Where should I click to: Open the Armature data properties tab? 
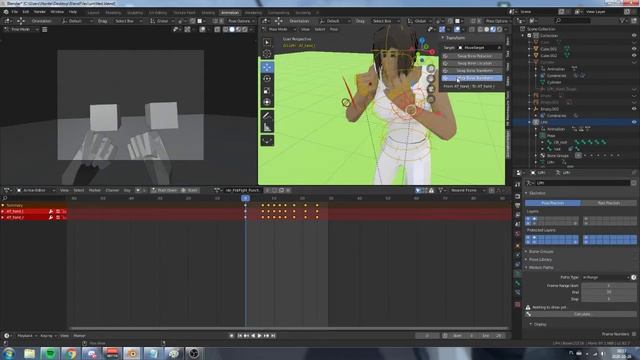pos(518,273)
